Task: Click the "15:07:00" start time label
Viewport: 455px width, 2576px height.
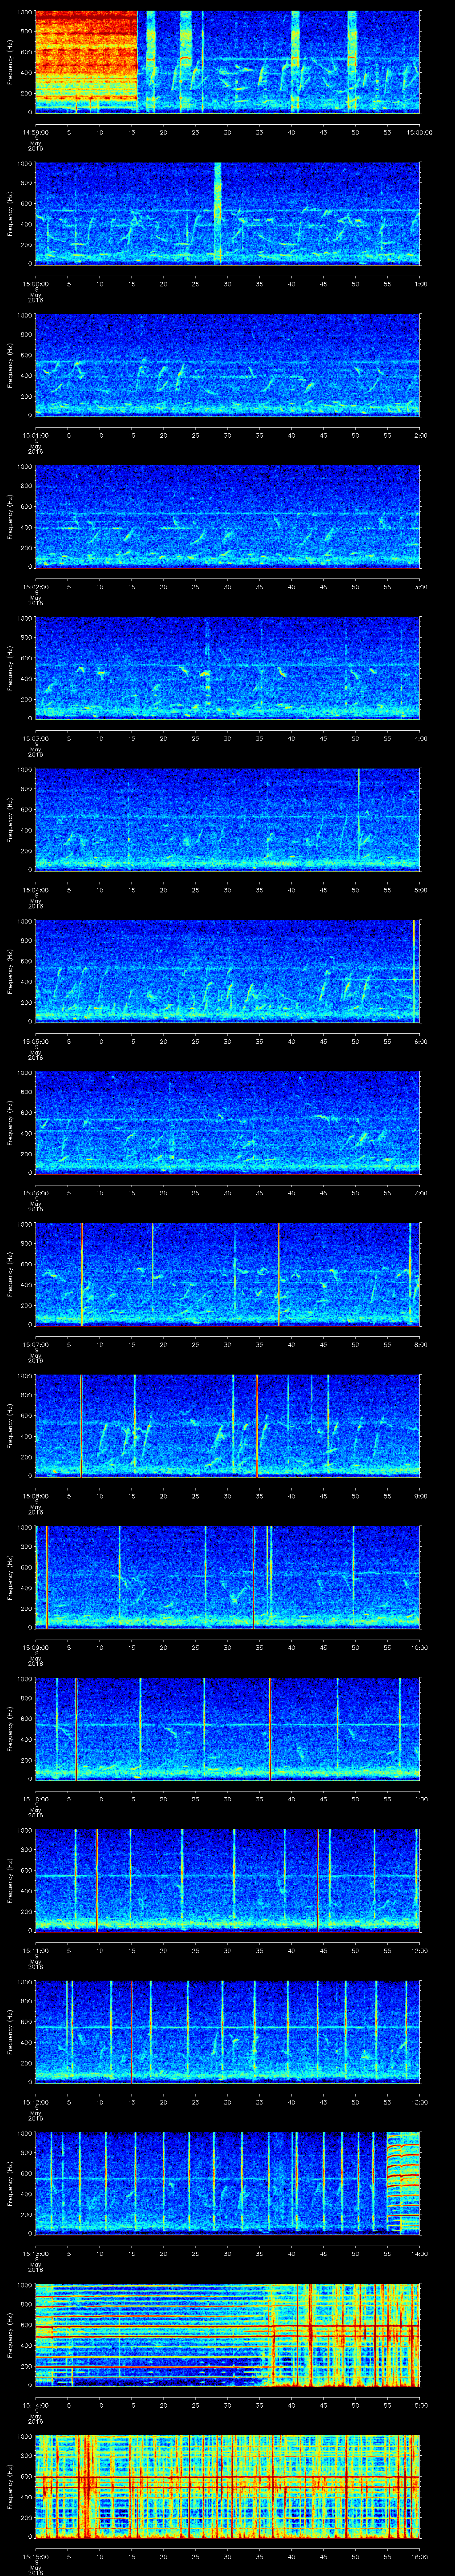Action: tap(36, 1344)
